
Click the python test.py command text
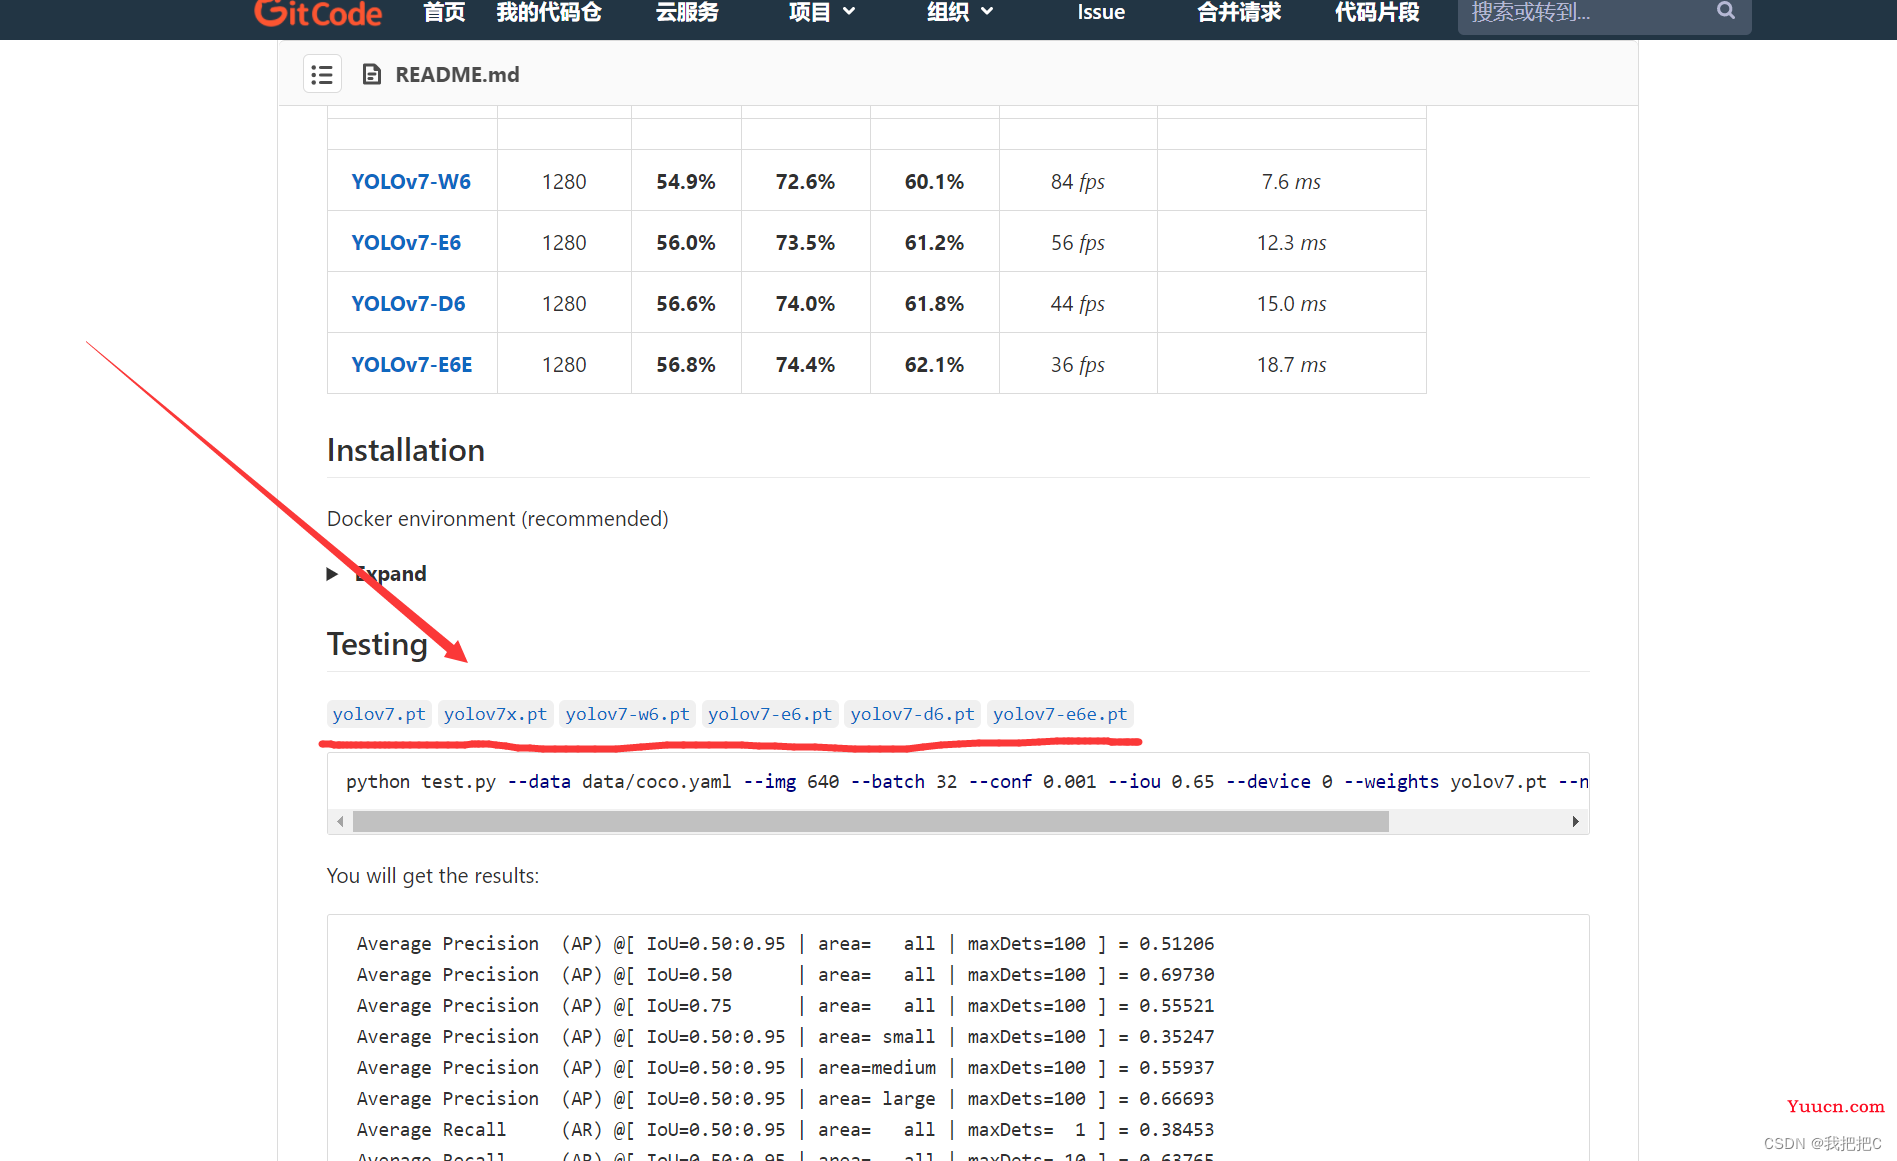421,782
